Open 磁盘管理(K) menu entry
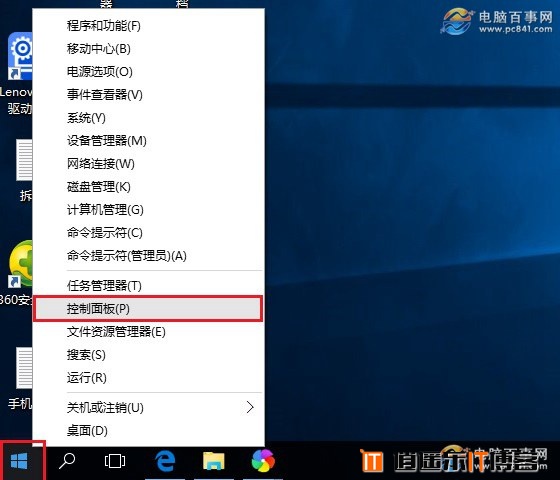560x480 pixels. pos(148,187)
